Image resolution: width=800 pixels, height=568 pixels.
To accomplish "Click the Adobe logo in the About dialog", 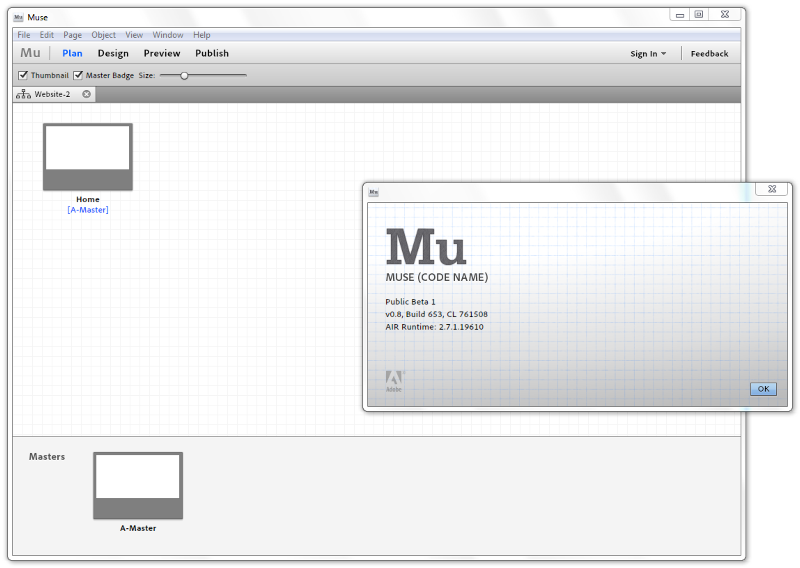I will click(x=394, y=381).
